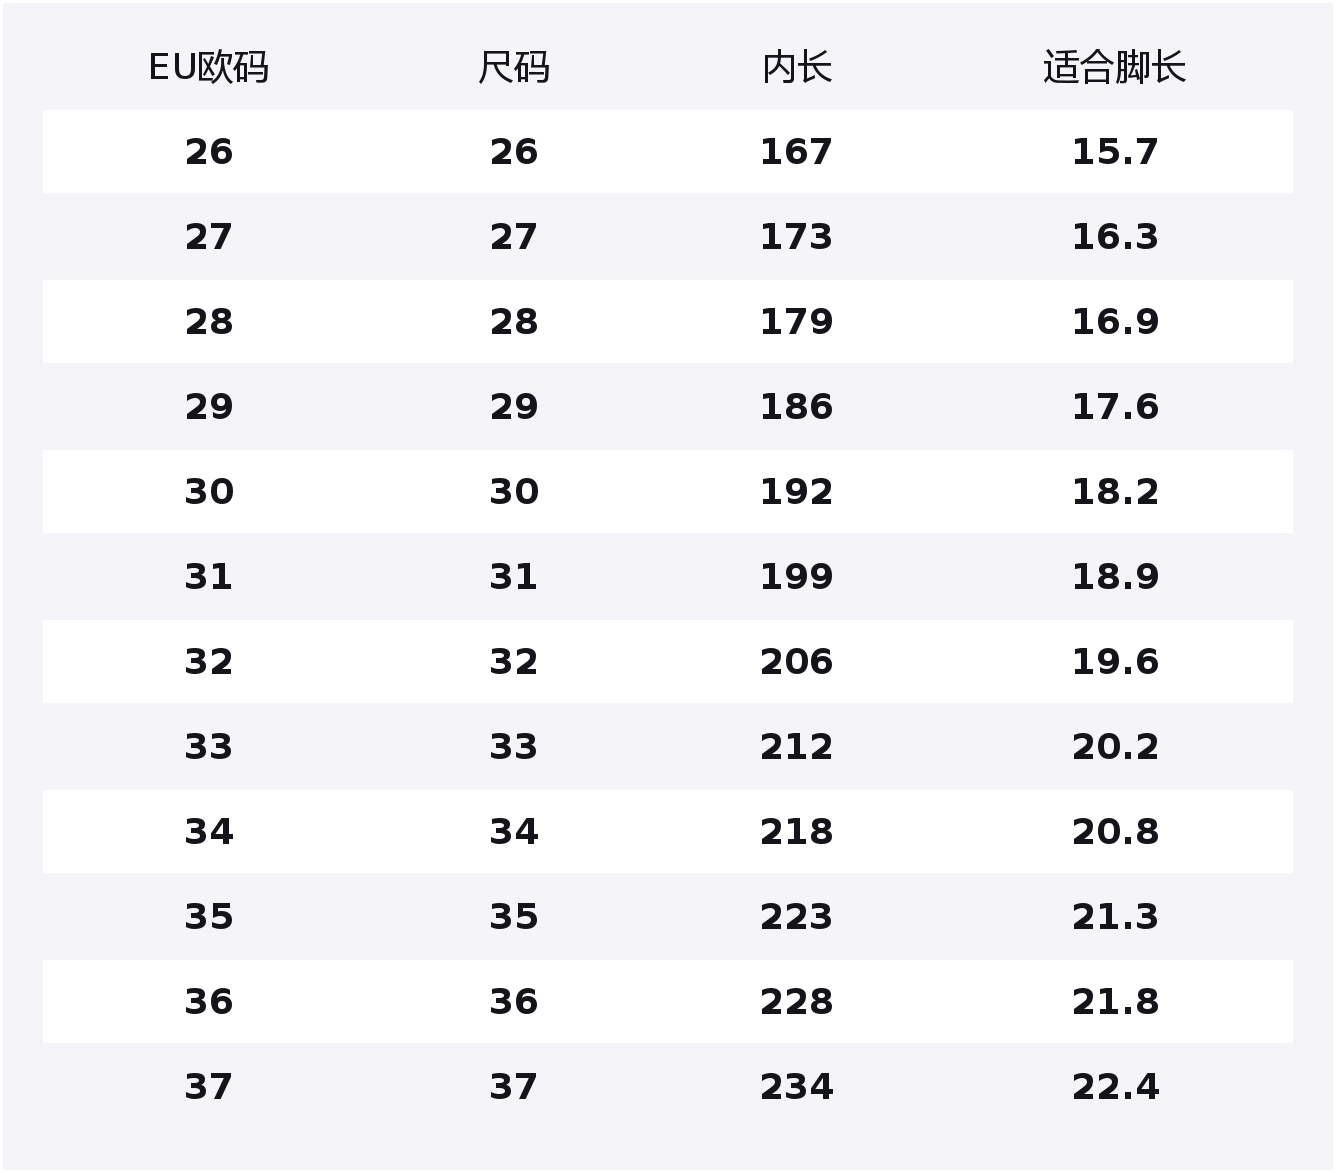This screenshot has width=1336, height=1173.
Task: Click foot length 20.8 cell
Action: [1115, 832]
